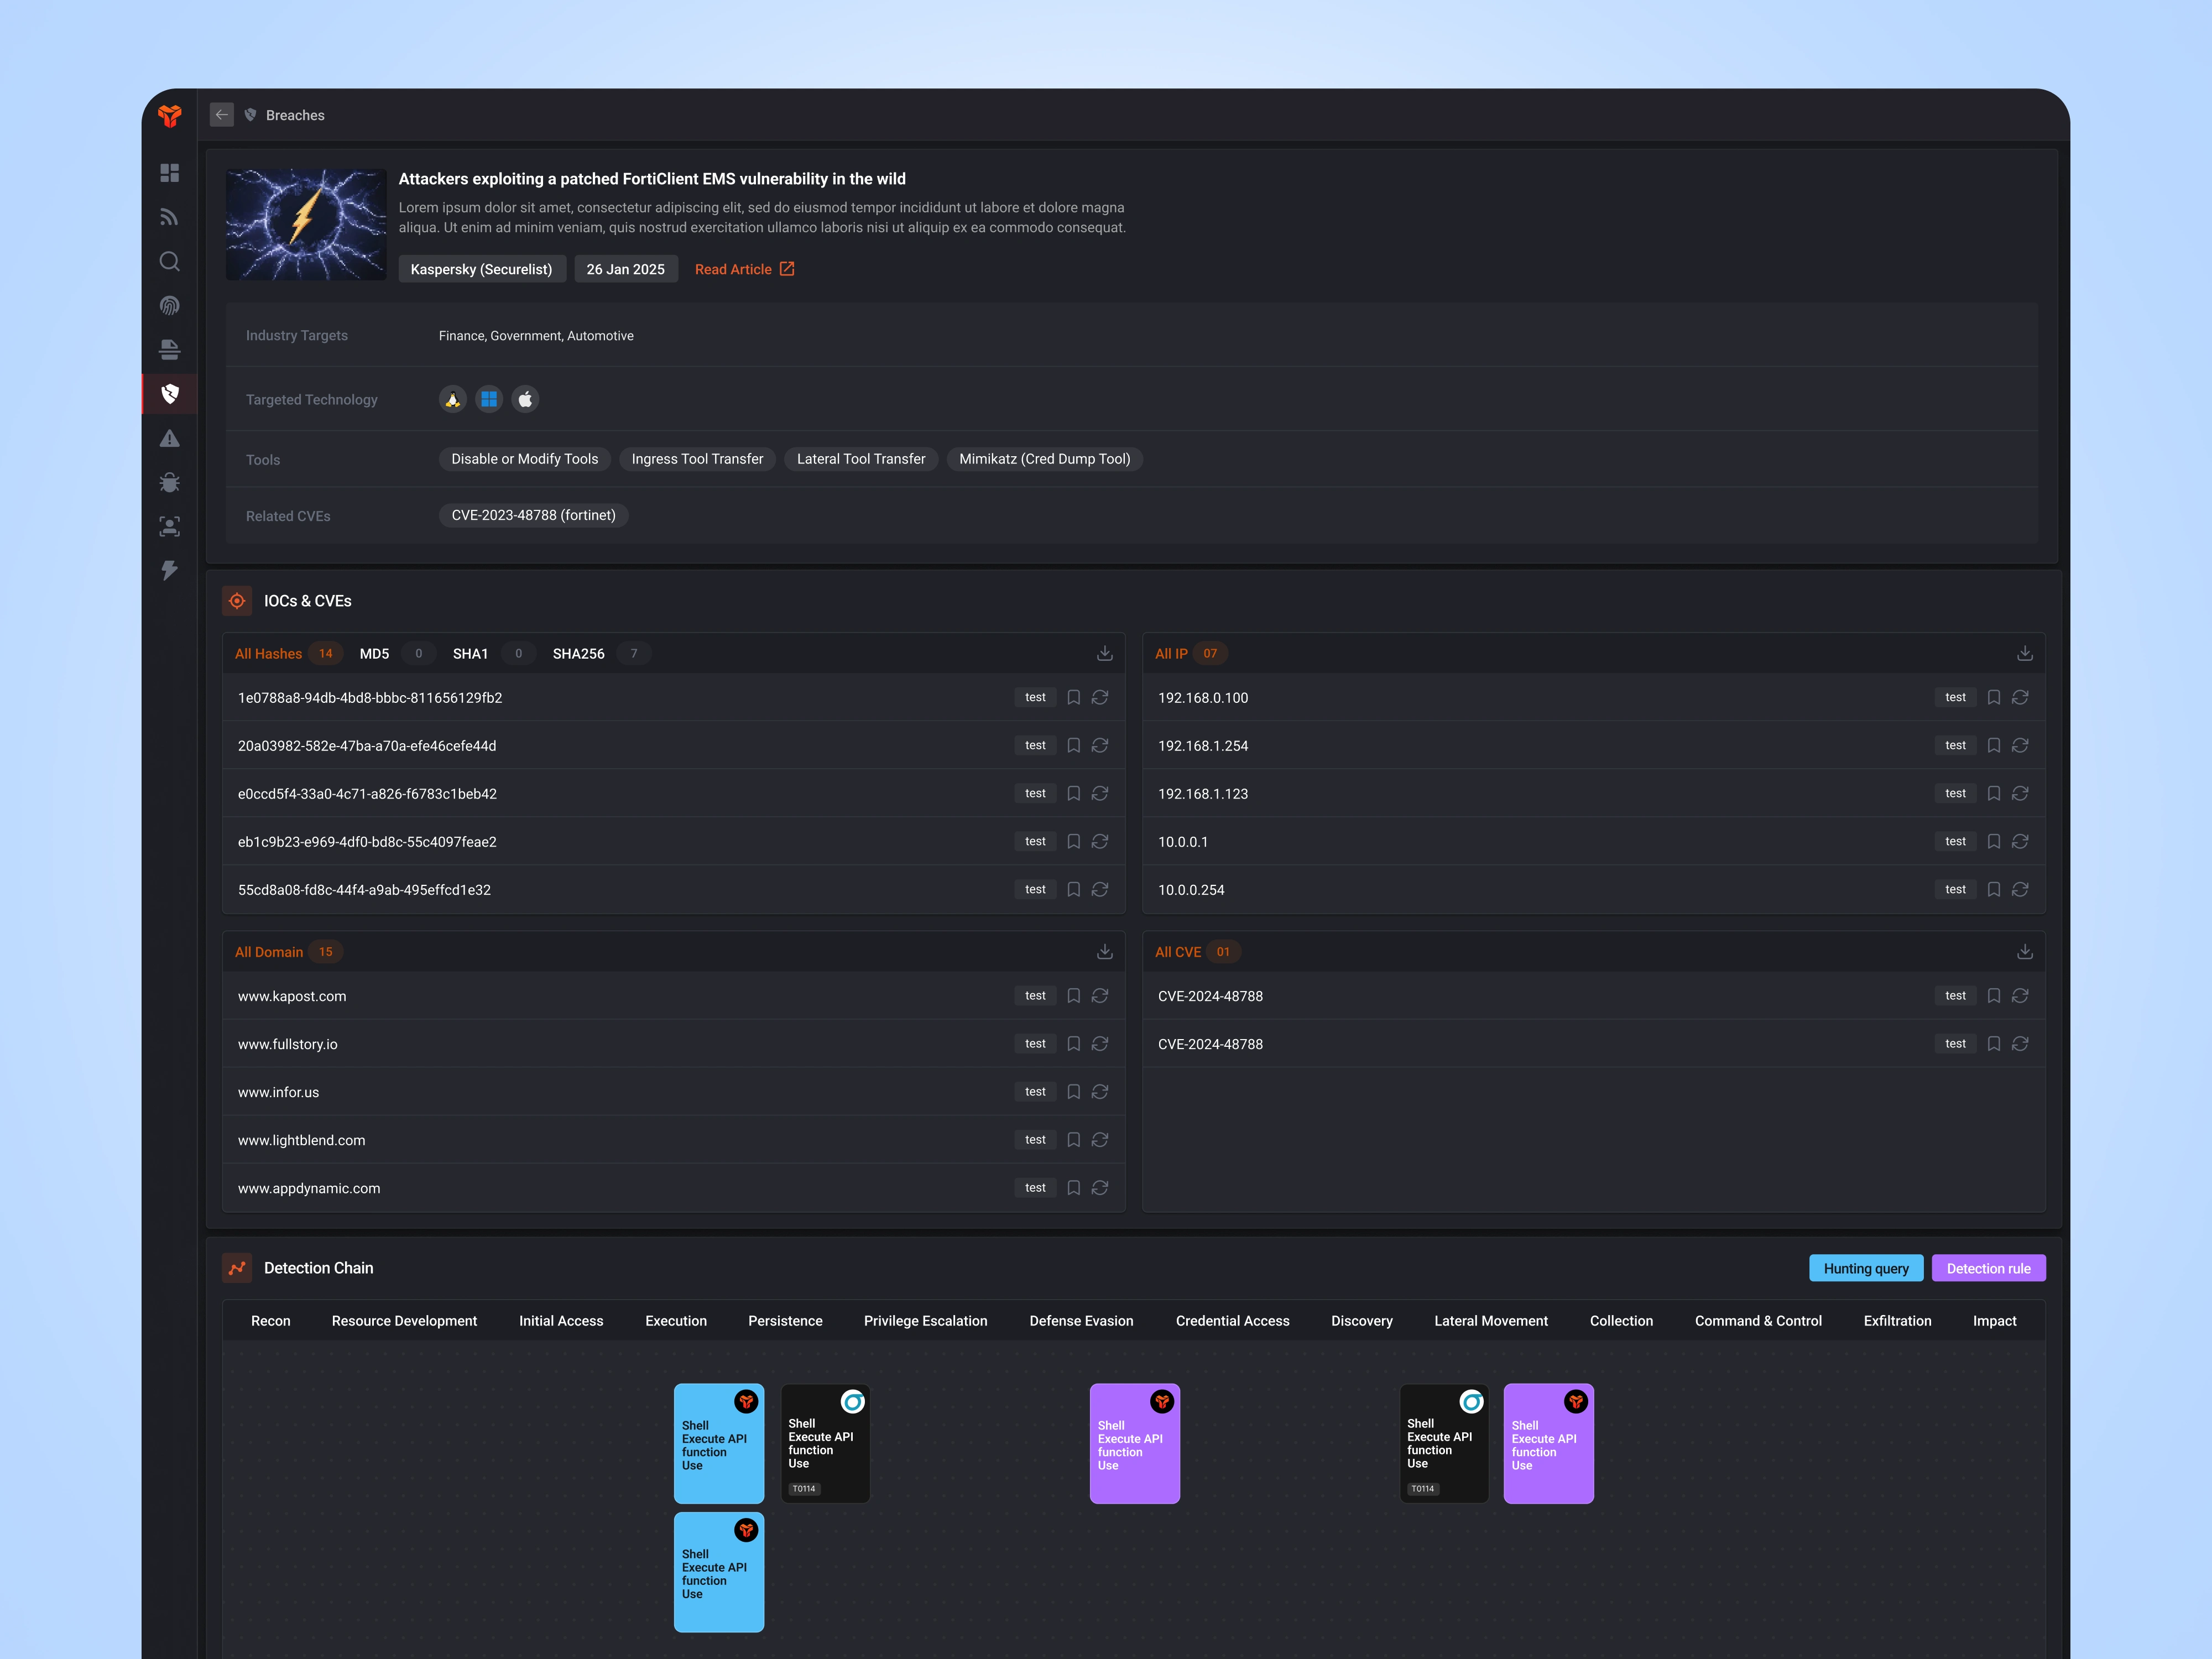The height and width of the screenshot is (1659, 2212).
Task: Open the Dashboard from the sidebar
Action: (x=169, y=173)
